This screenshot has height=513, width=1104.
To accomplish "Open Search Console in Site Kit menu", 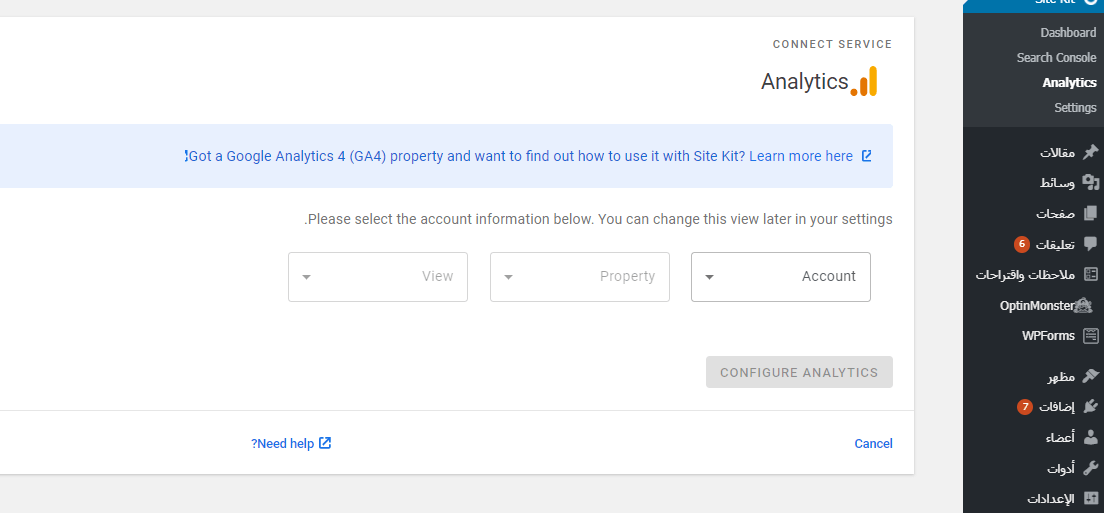I will click(1056, 58).
